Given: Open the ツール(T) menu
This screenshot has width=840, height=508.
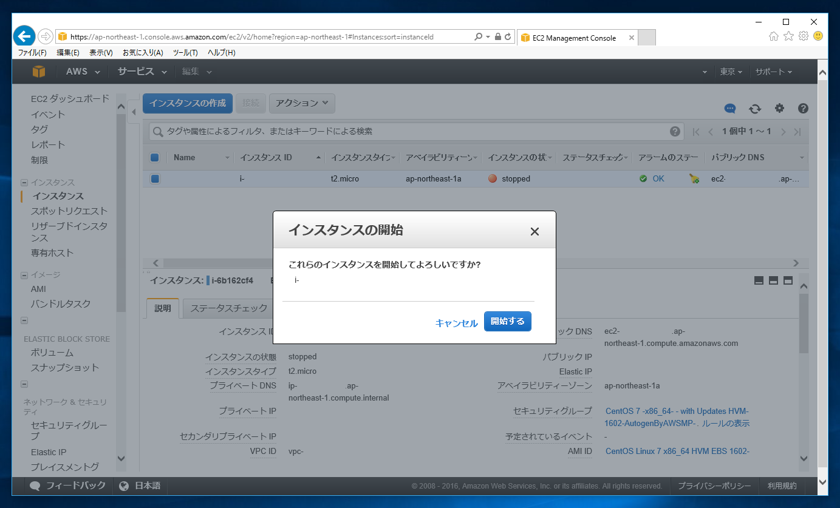Looking at the screenshot, I should (x=185, y=53).
